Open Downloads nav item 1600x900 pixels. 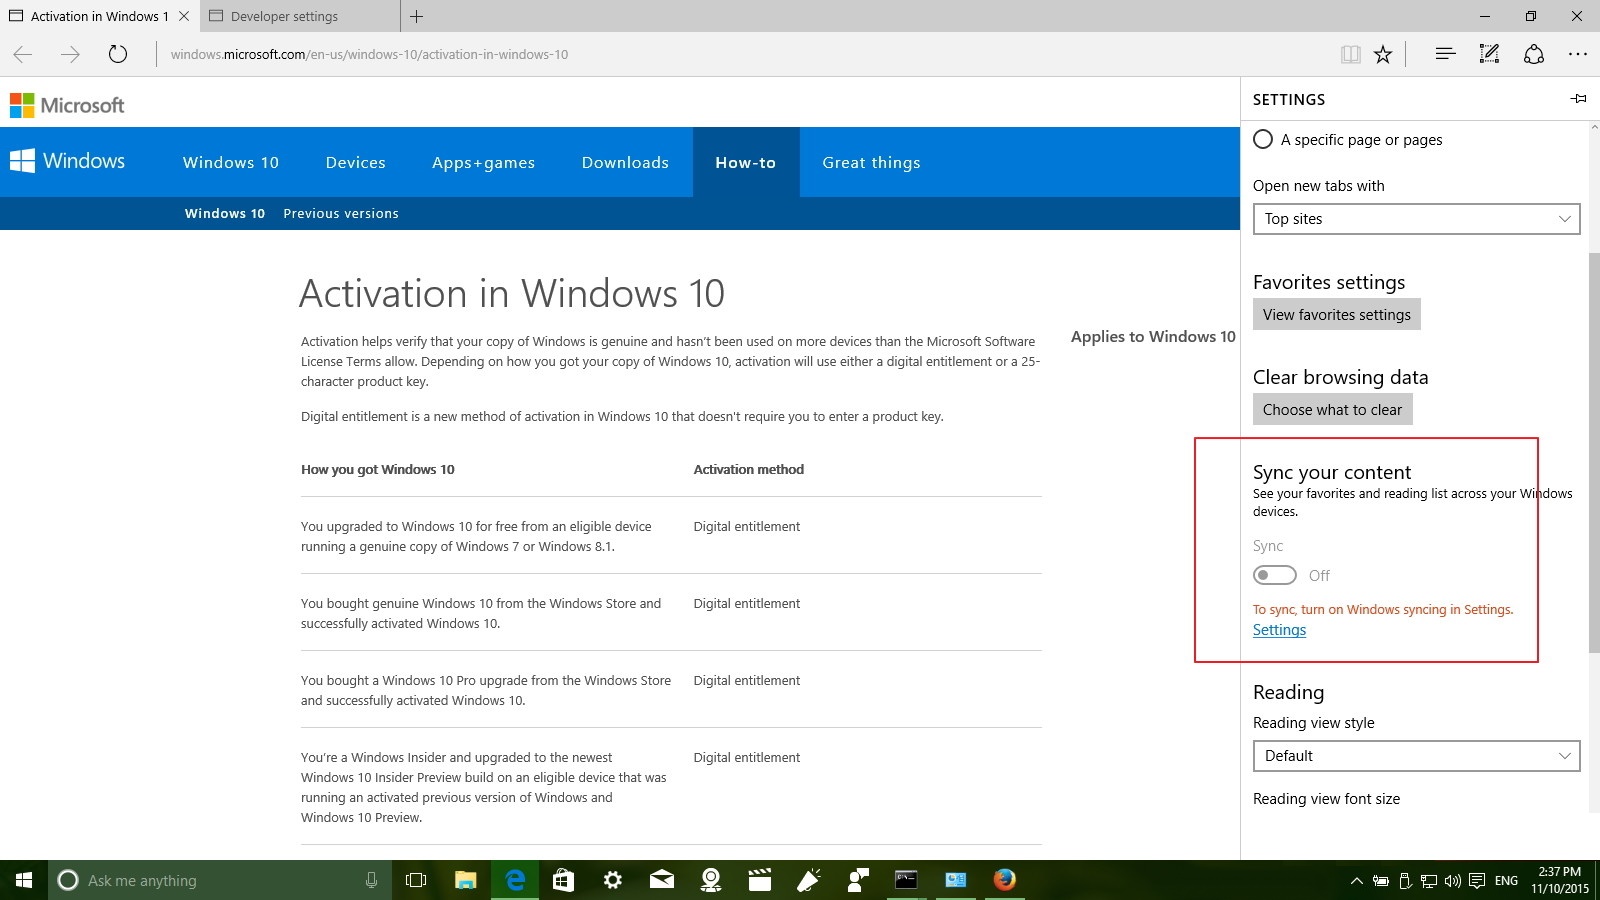tap(625, 162)
